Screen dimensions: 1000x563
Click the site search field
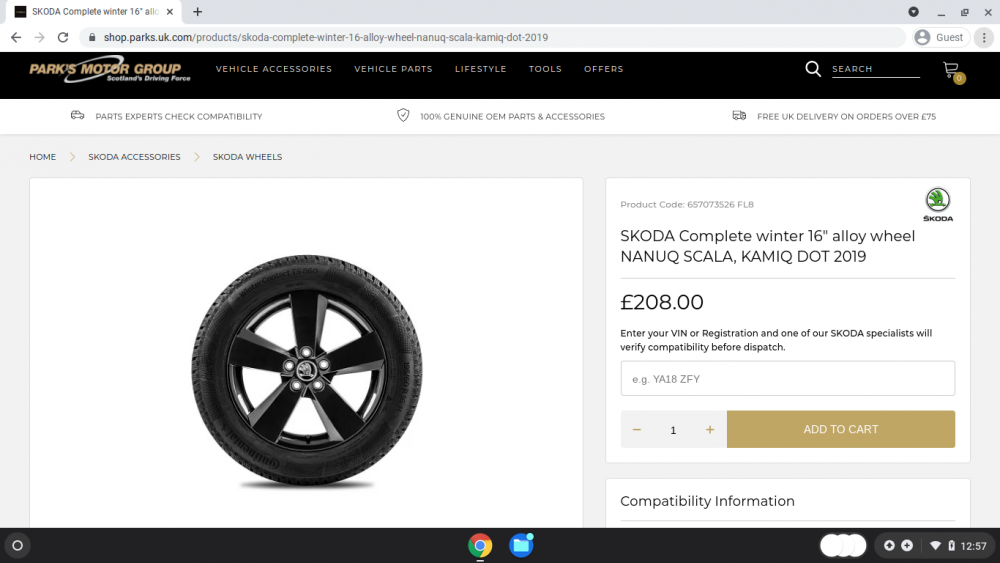point(875,69)
